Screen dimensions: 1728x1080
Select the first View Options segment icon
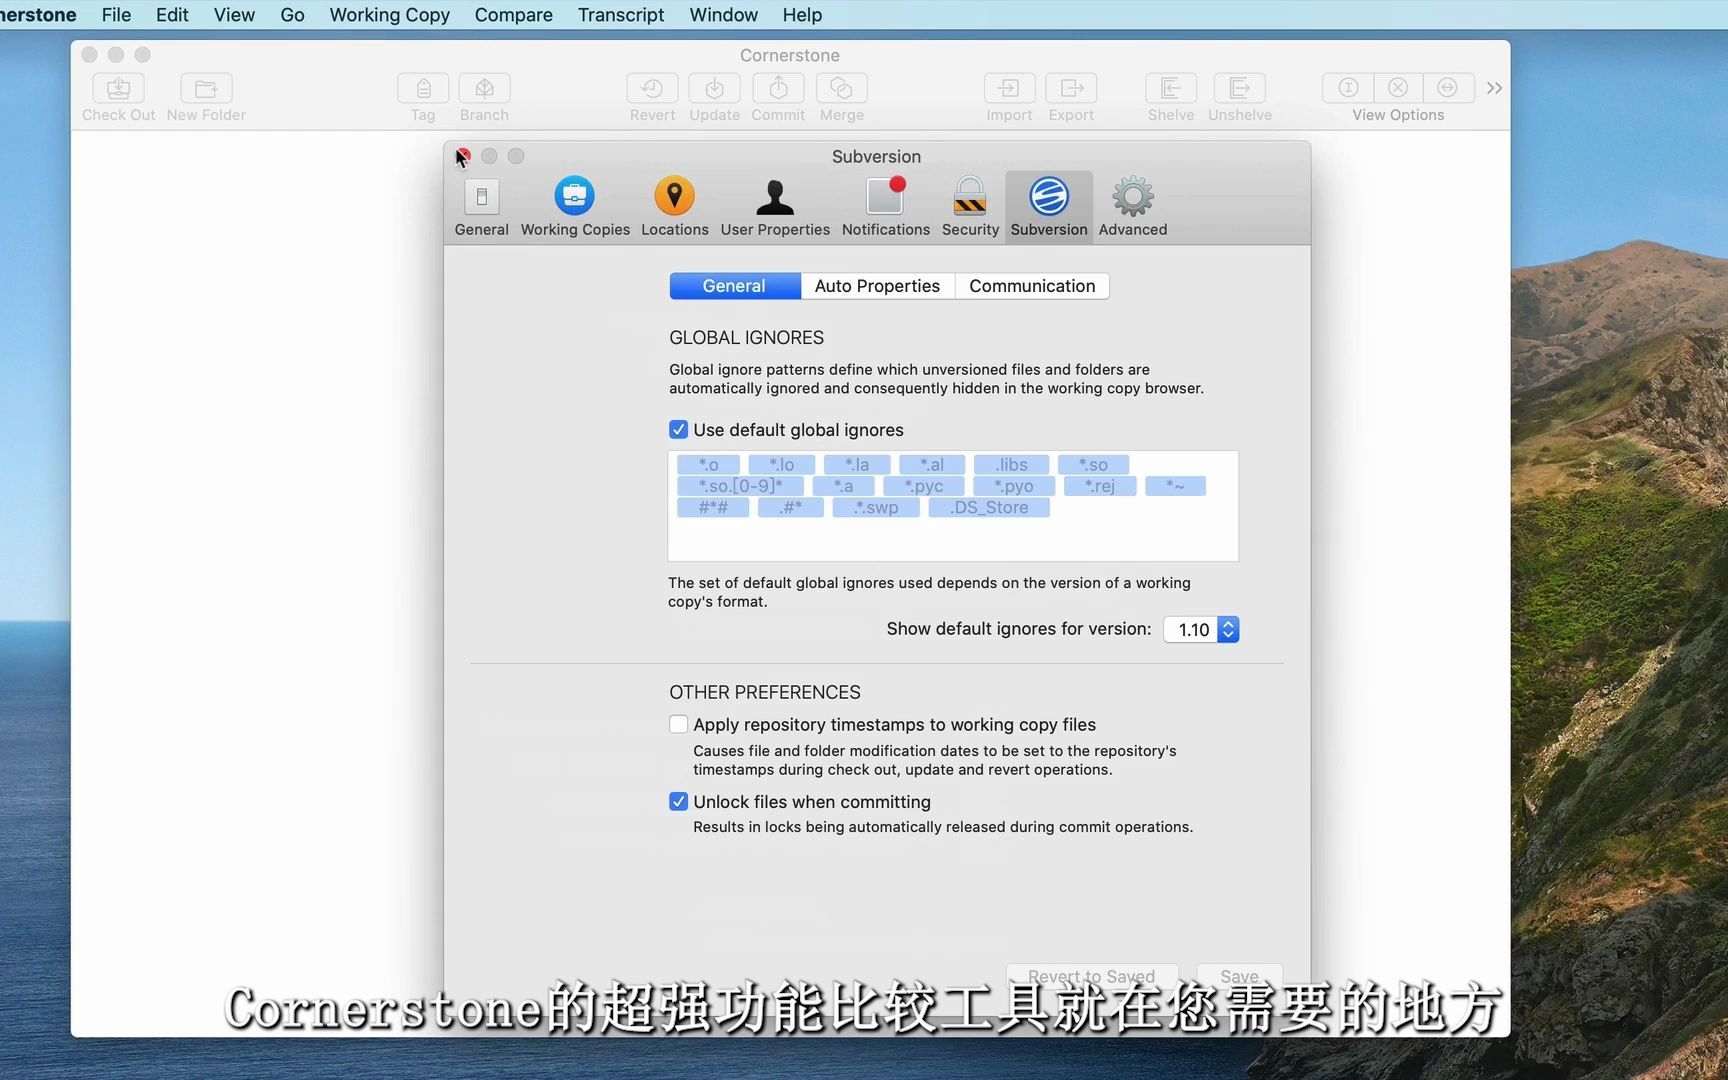pyautogui.click(x=1348, y=88)
